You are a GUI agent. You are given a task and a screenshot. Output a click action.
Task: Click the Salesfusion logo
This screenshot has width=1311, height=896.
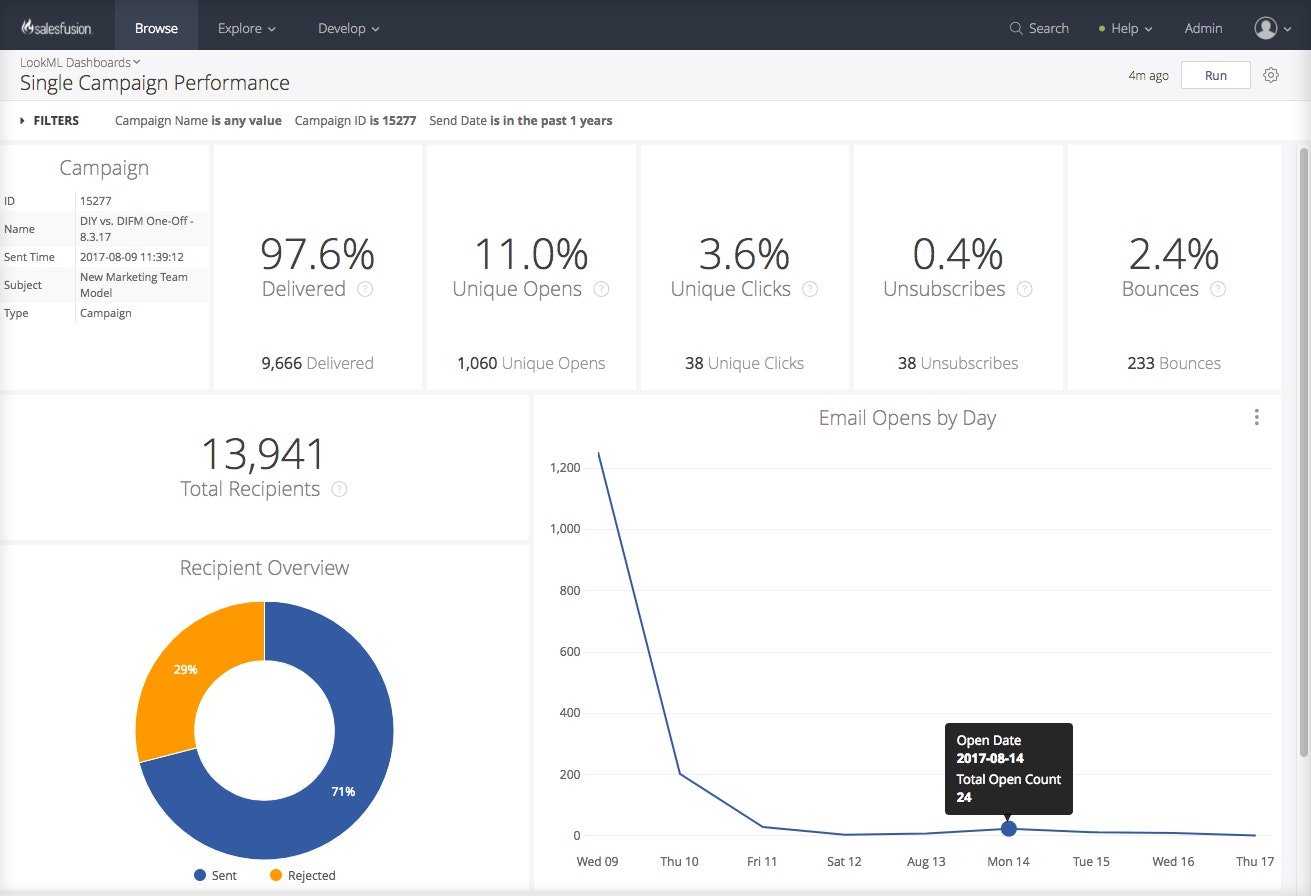point(57,28)
